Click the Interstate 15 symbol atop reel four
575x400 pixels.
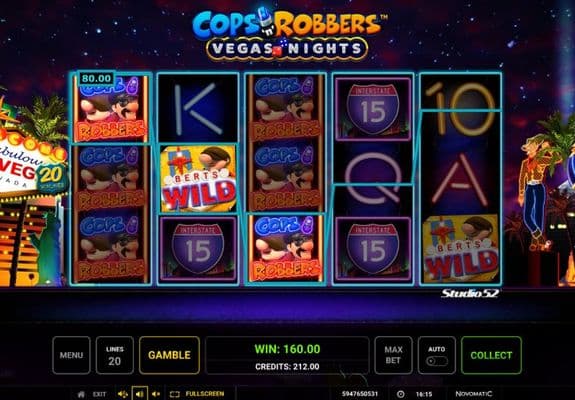click(373, 109)
